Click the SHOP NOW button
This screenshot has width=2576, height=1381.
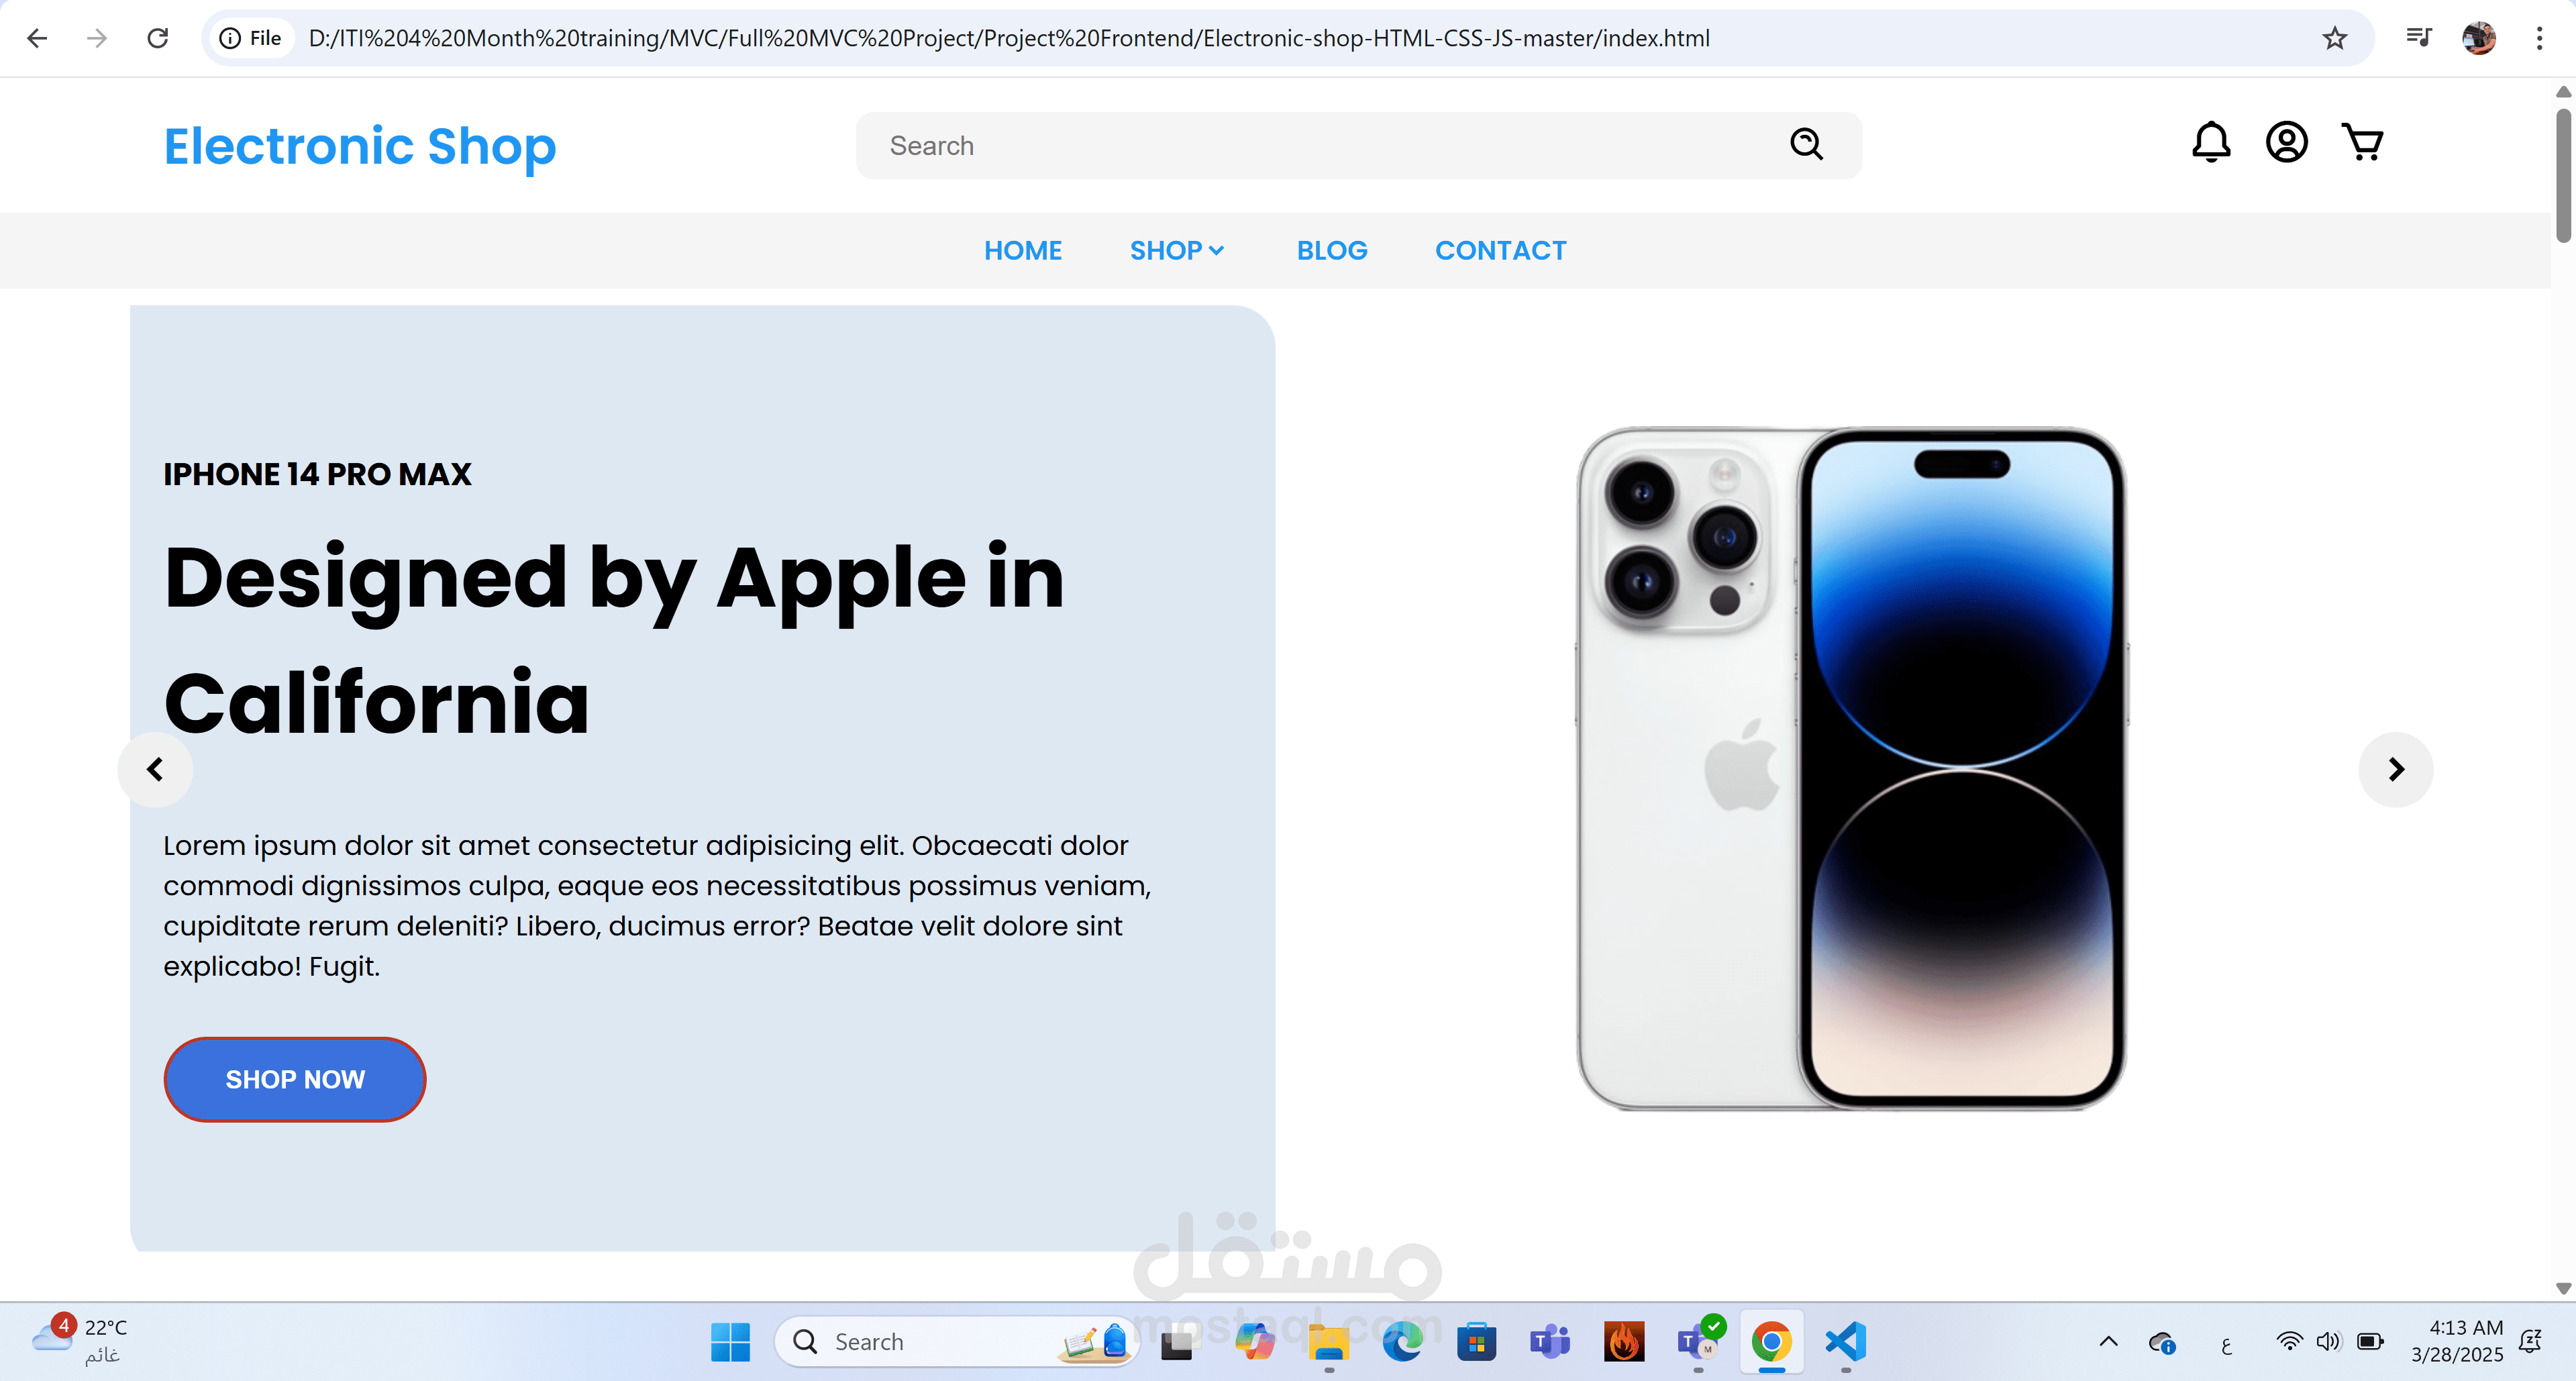(x=295, y=1079)
